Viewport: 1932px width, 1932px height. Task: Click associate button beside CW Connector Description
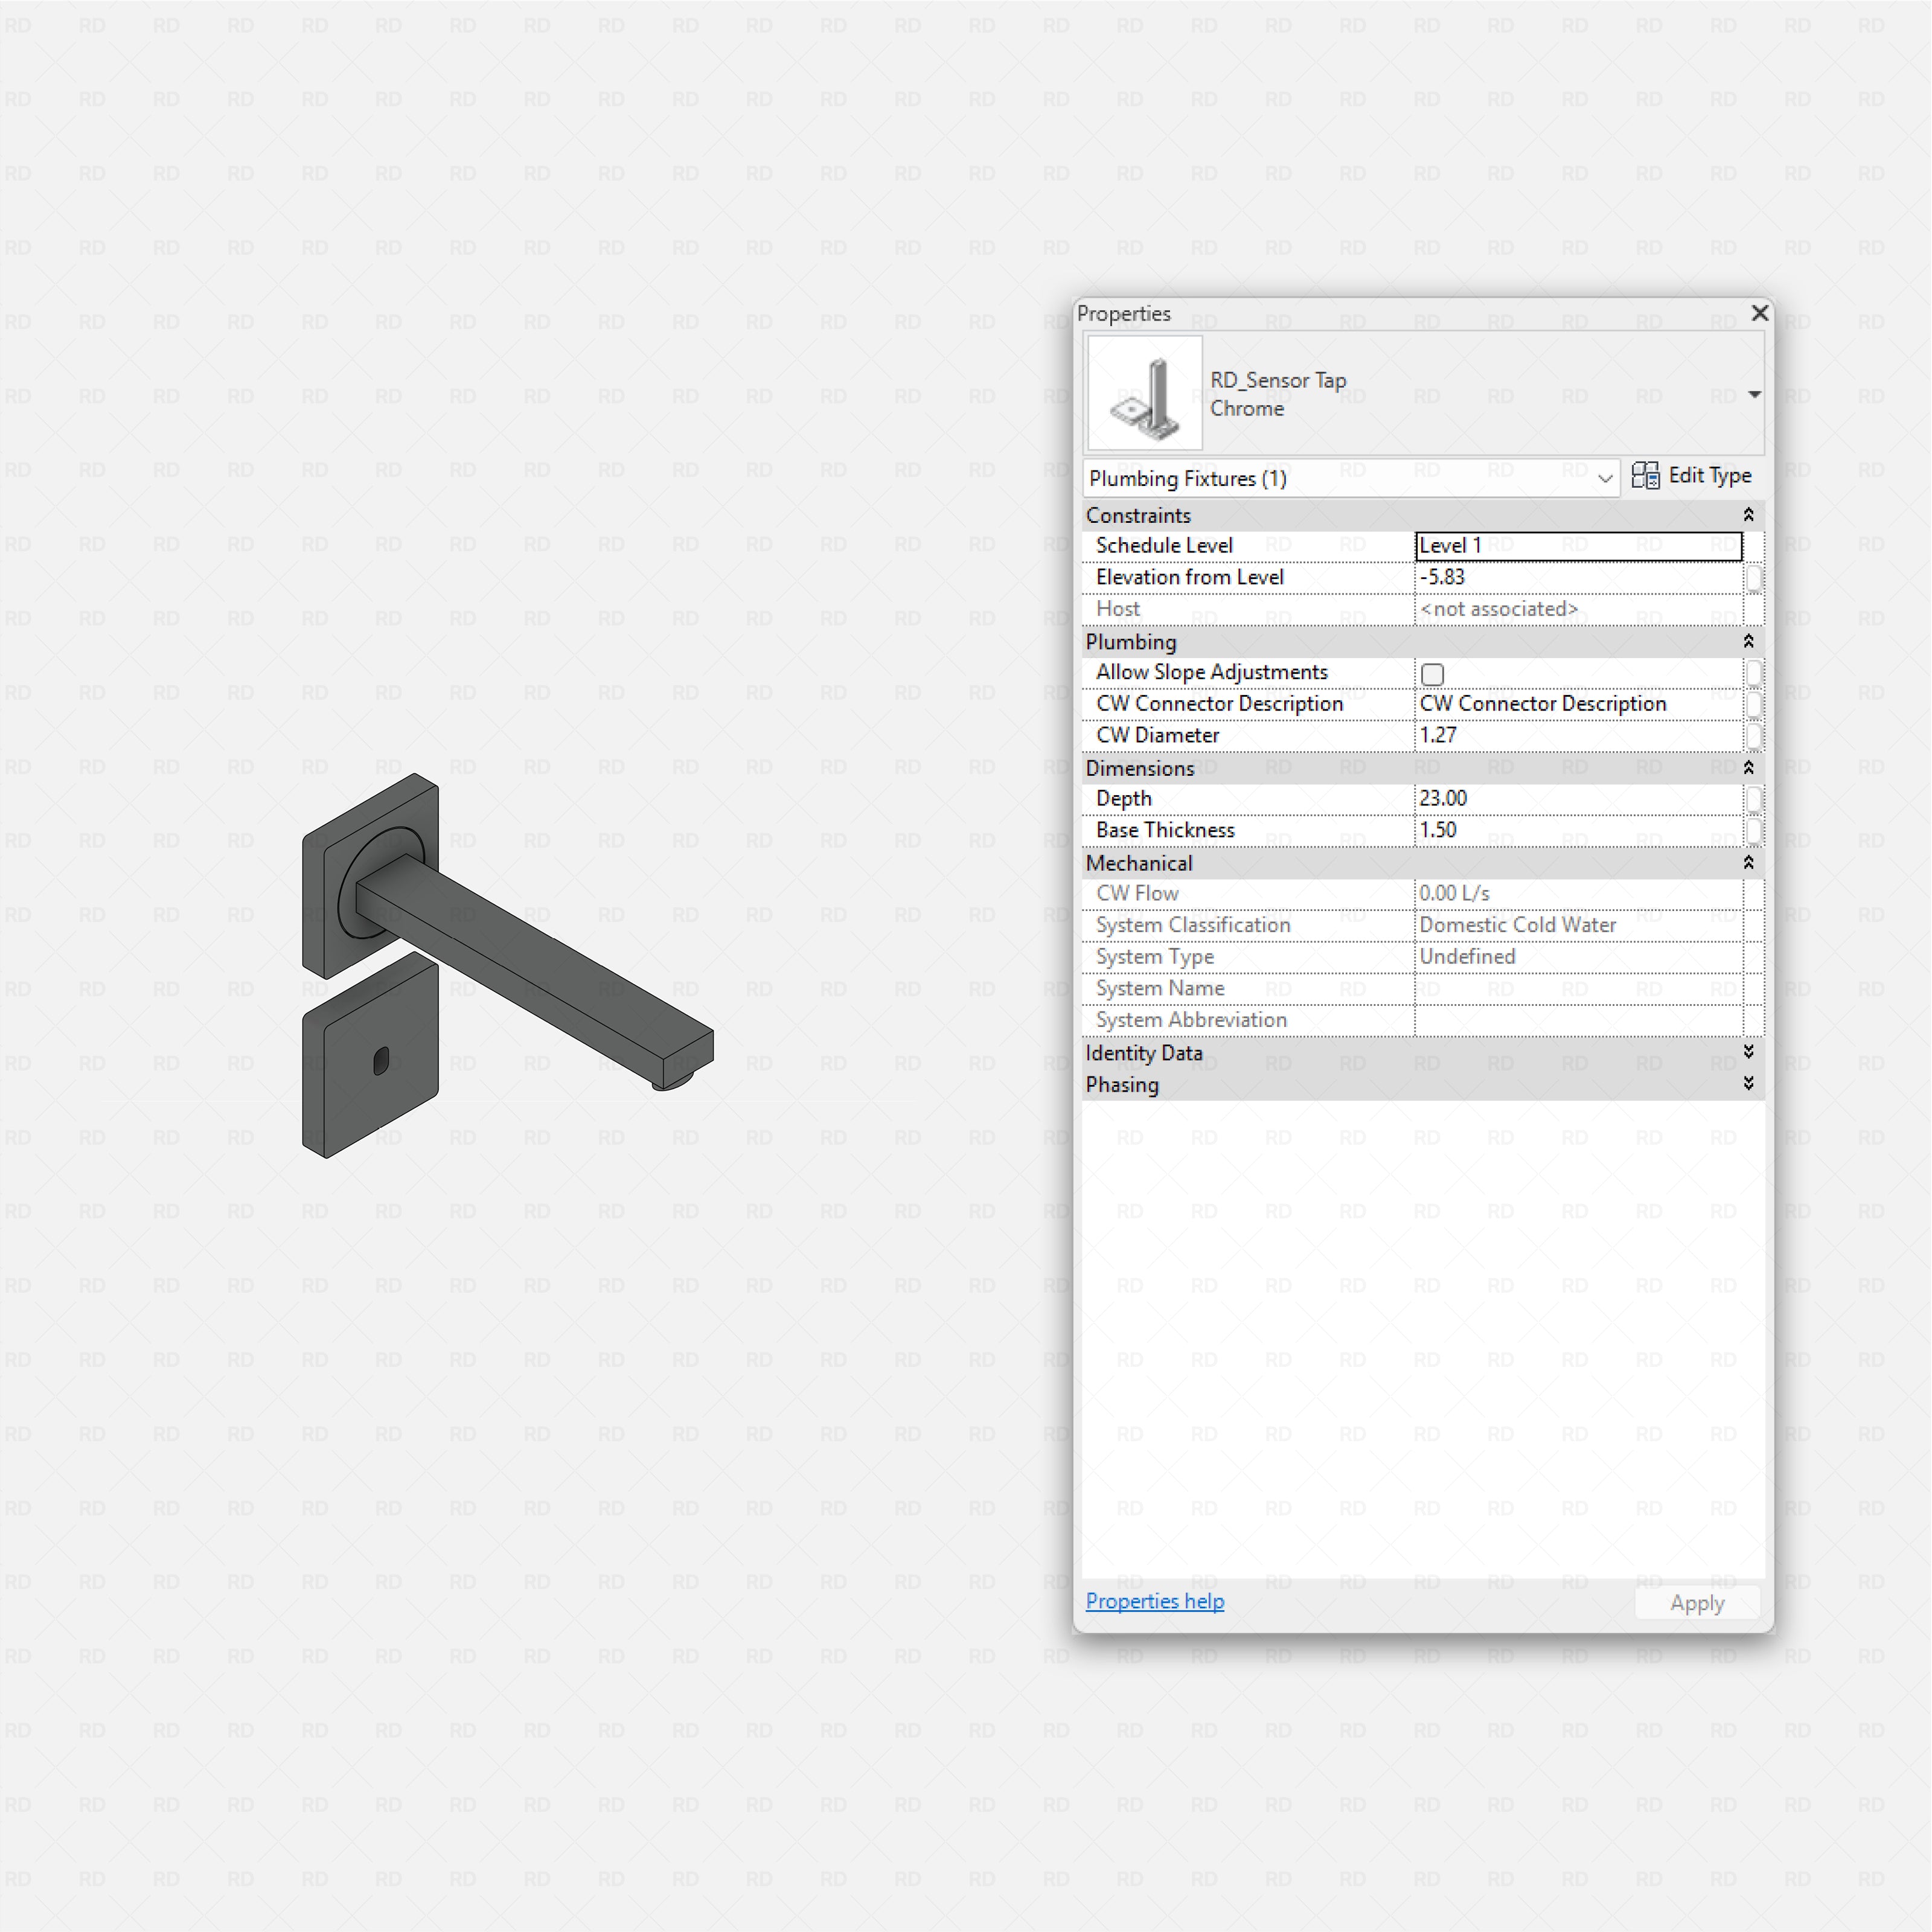point(1753,704)
